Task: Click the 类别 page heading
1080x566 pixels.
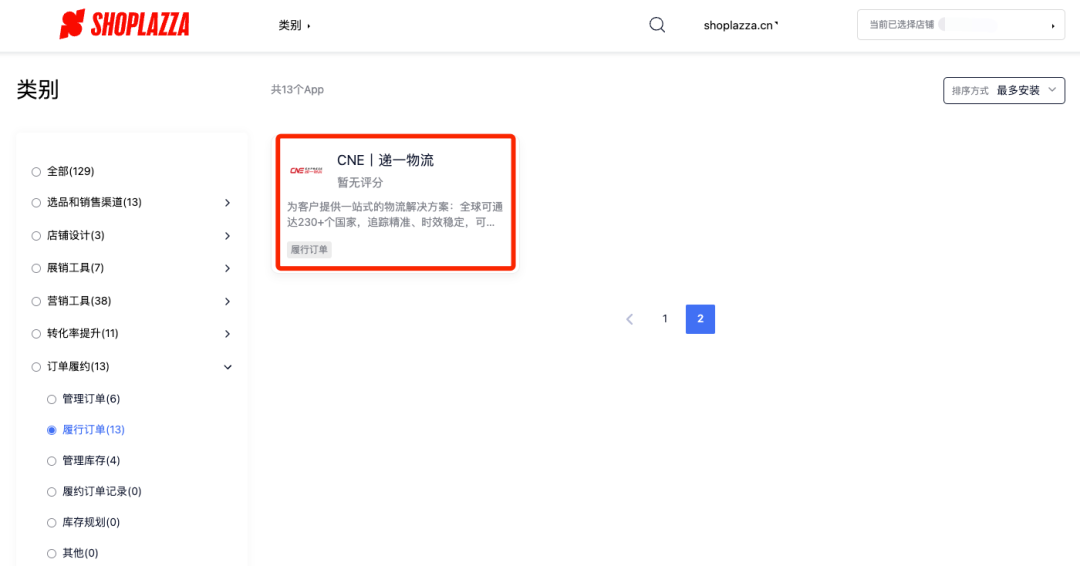Action: point(38,90)
